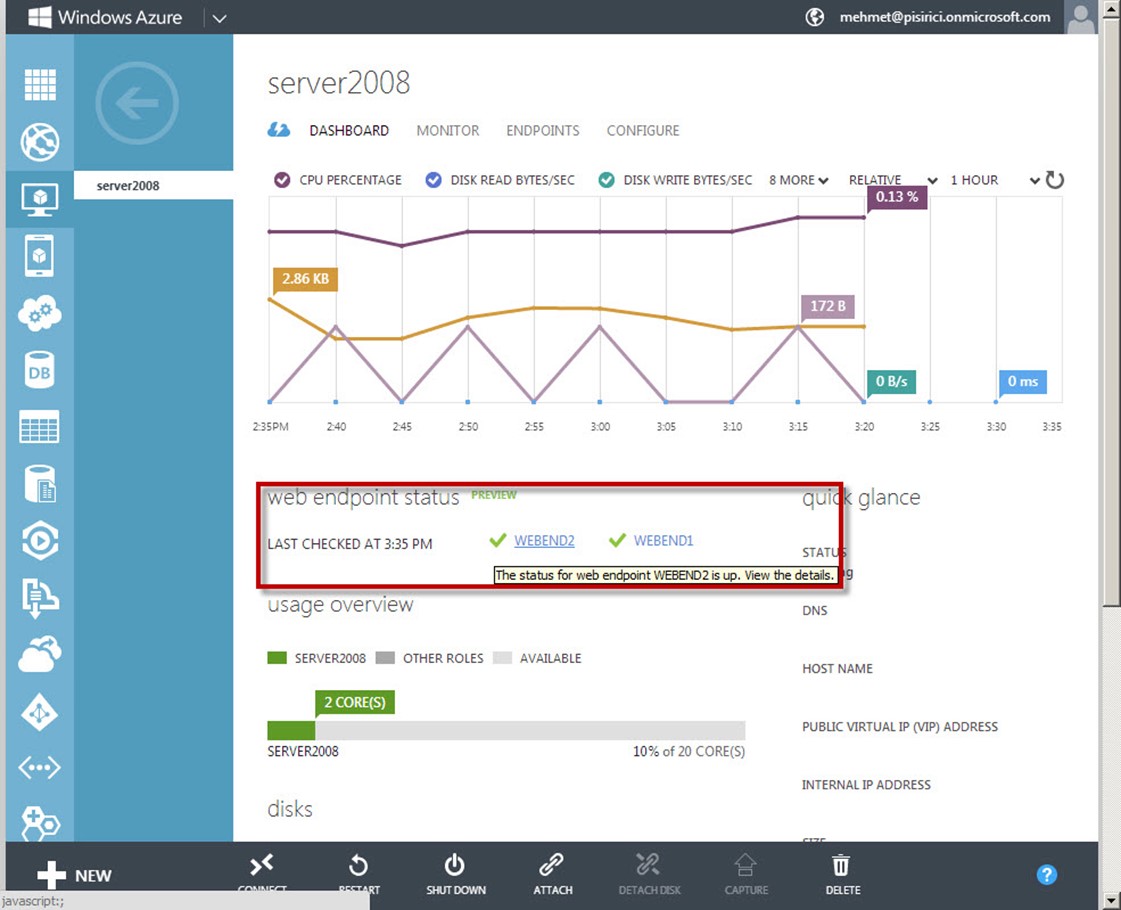Open the WEBEND1 endpoint link
This screenshot has width=1121, height=910.
point(663,541)
